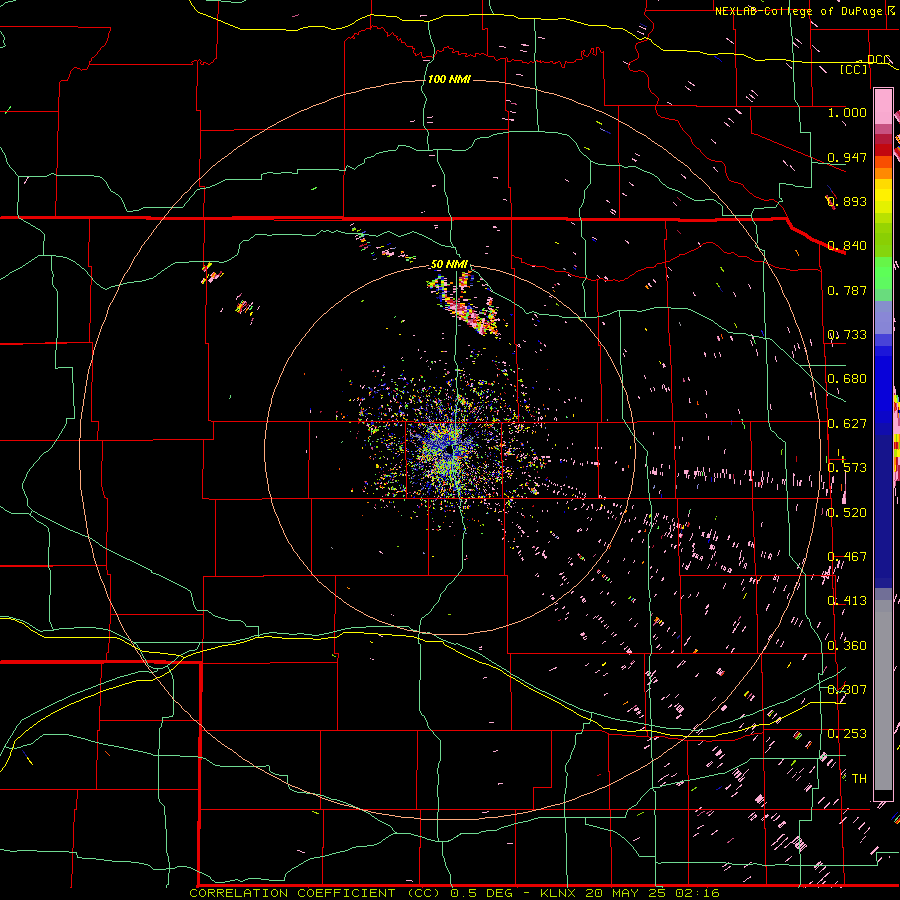900x900 pixels.
Task: Click the 0.467 scale value
Action: pyautogui.click(x=847, y=557)
